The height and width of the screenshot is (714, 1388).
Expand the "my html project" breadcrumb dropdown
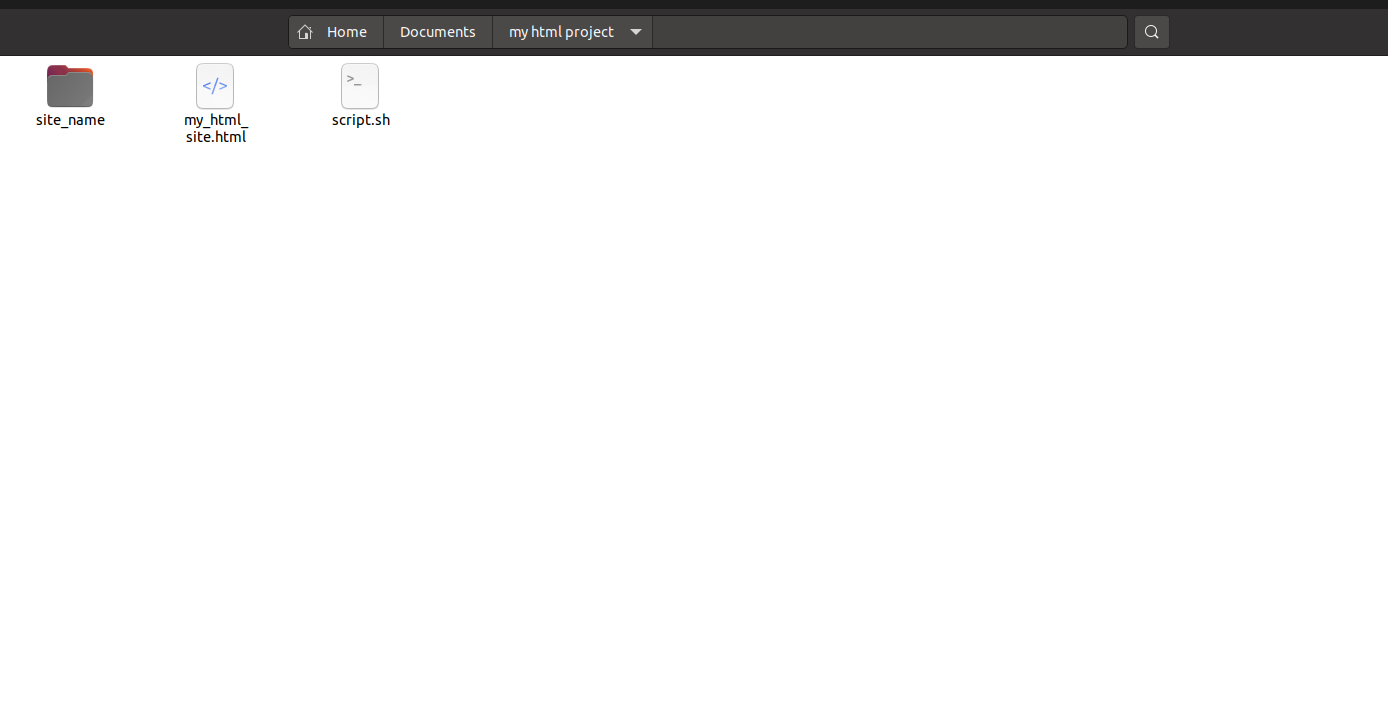click(x=636, y=31)
